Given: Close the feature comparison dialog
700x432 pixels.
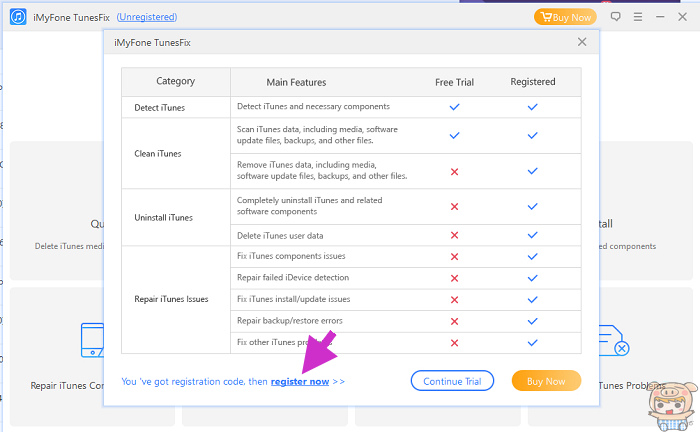Looking at the screenshot, I should point(582,42).
